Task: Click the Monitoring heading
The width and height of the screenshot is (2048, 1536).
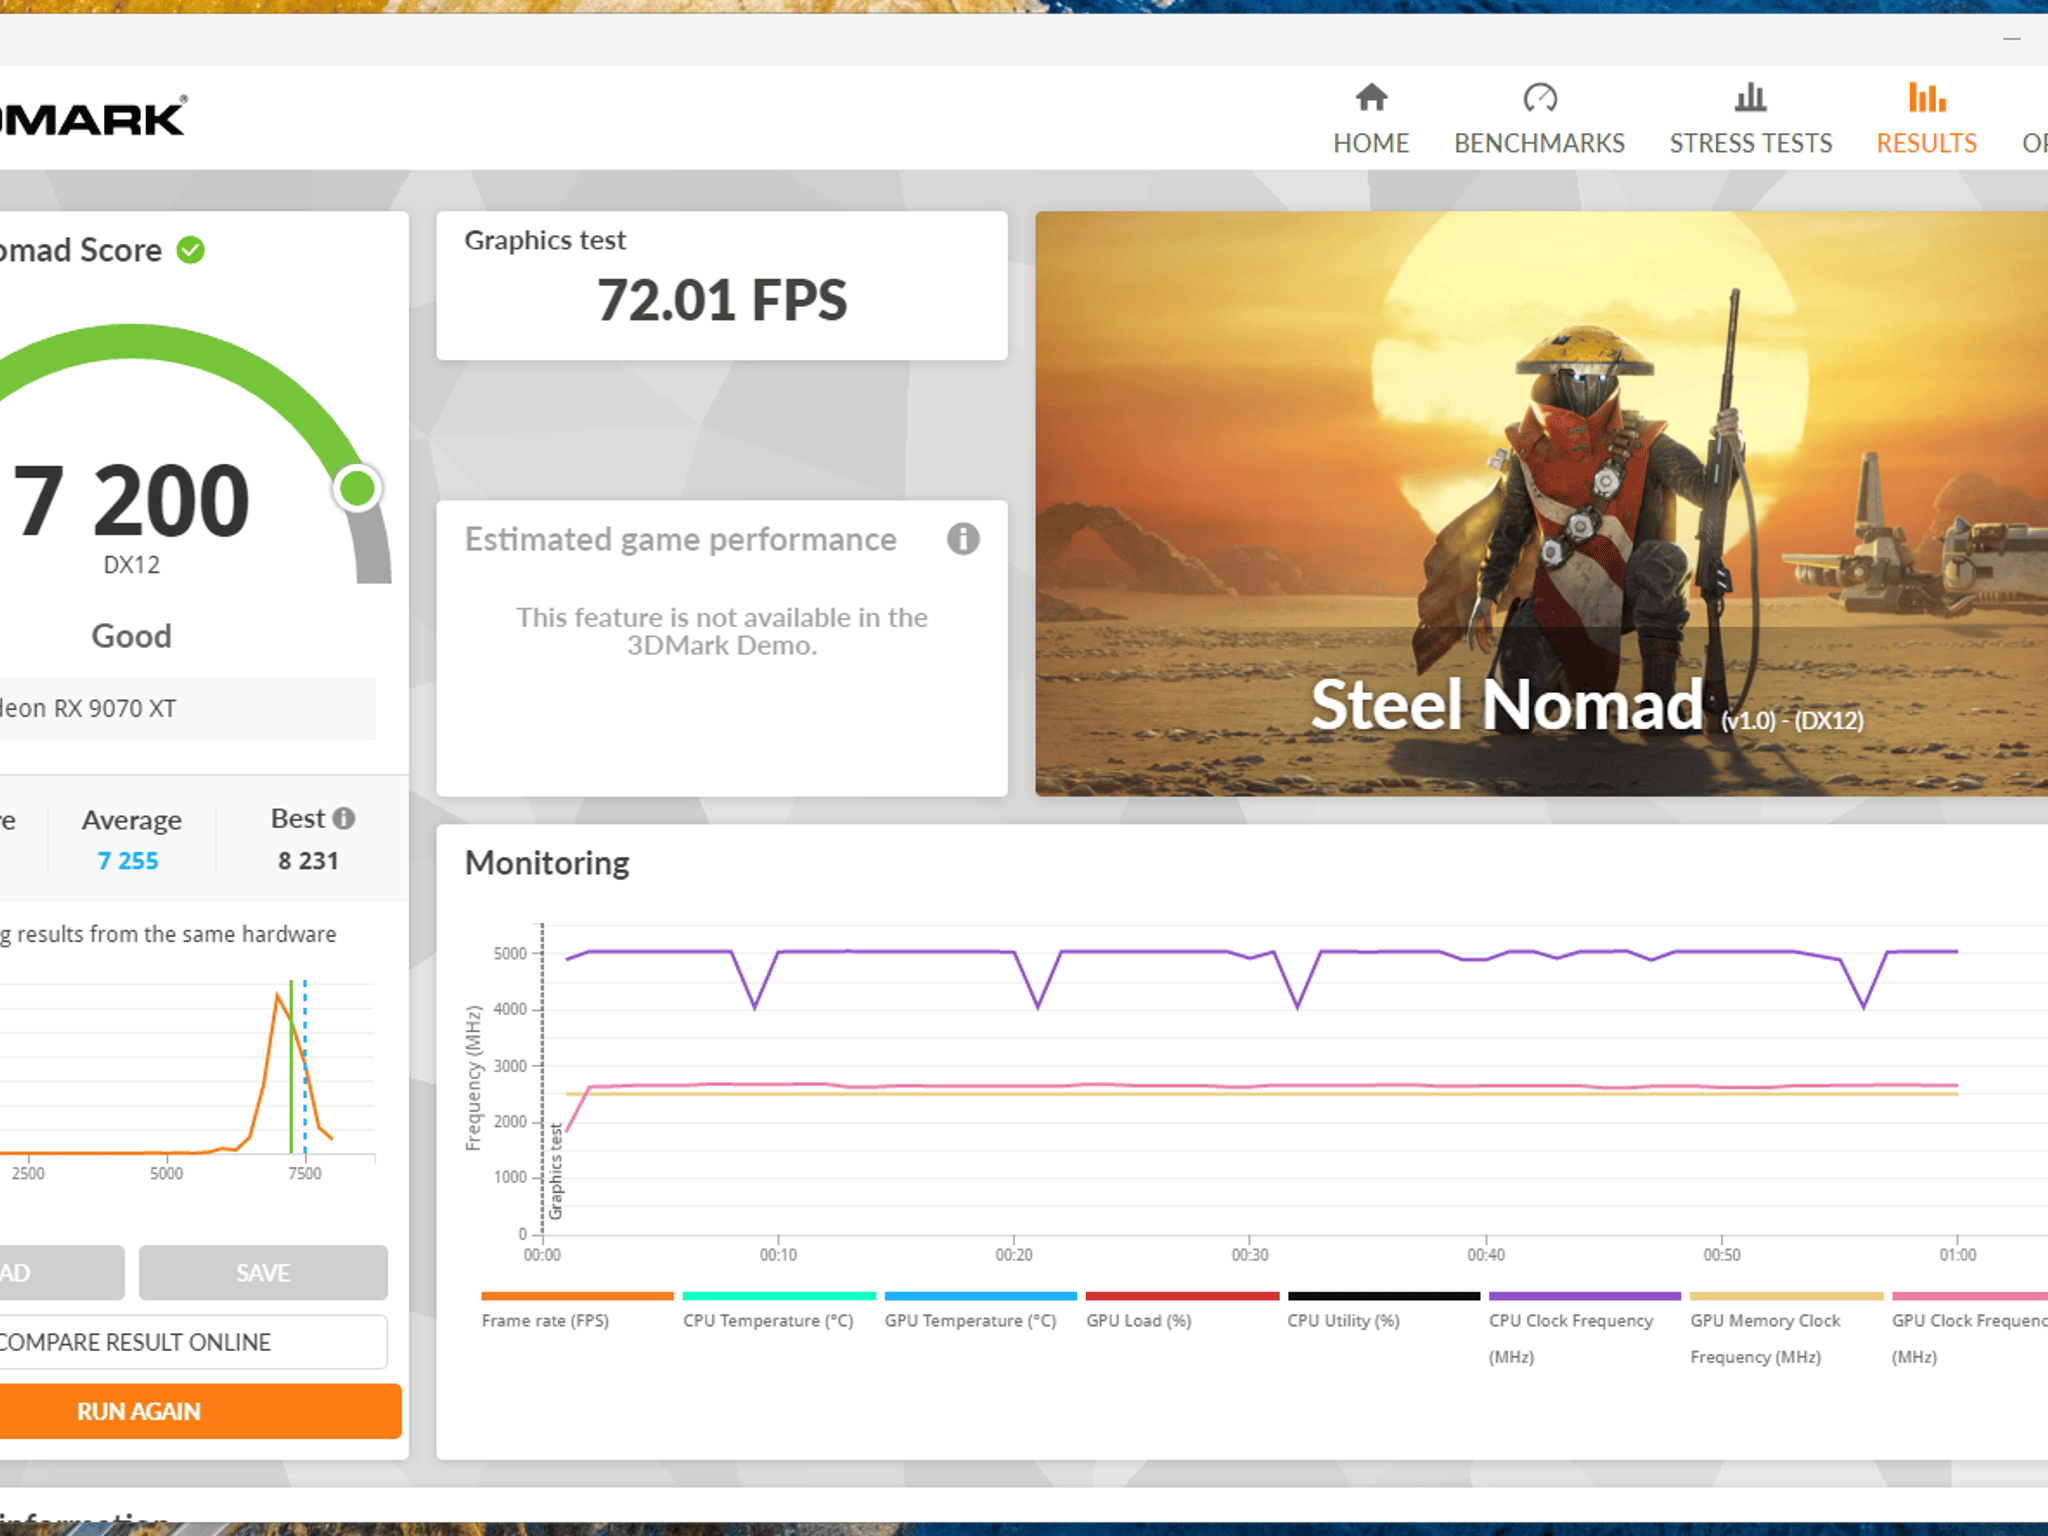Action: click(x=547, y=863)
